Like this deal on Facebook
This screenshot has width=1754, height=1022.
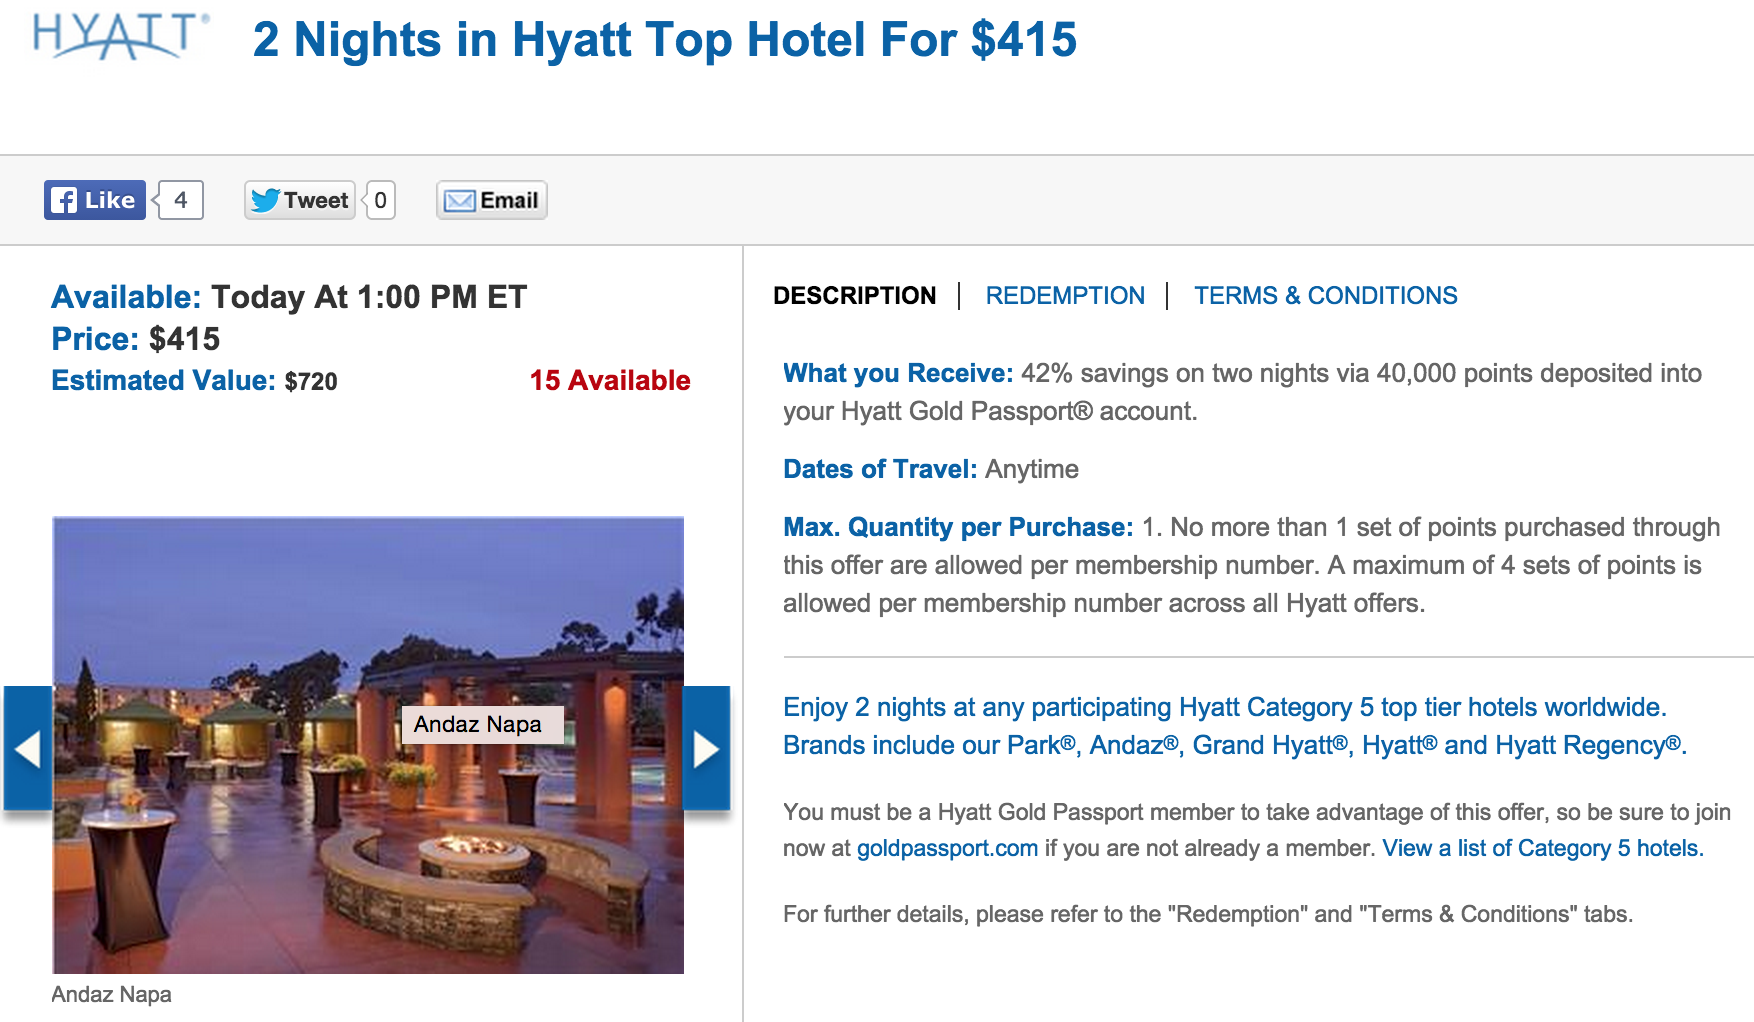pos(95,200)
